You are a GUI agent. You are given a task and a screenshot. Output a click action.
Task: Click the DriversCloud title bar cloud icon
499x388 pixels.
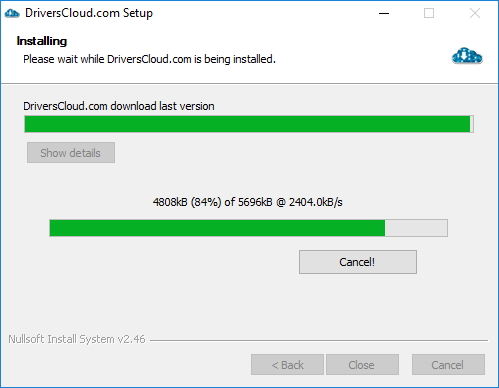[x=12, y=13]
